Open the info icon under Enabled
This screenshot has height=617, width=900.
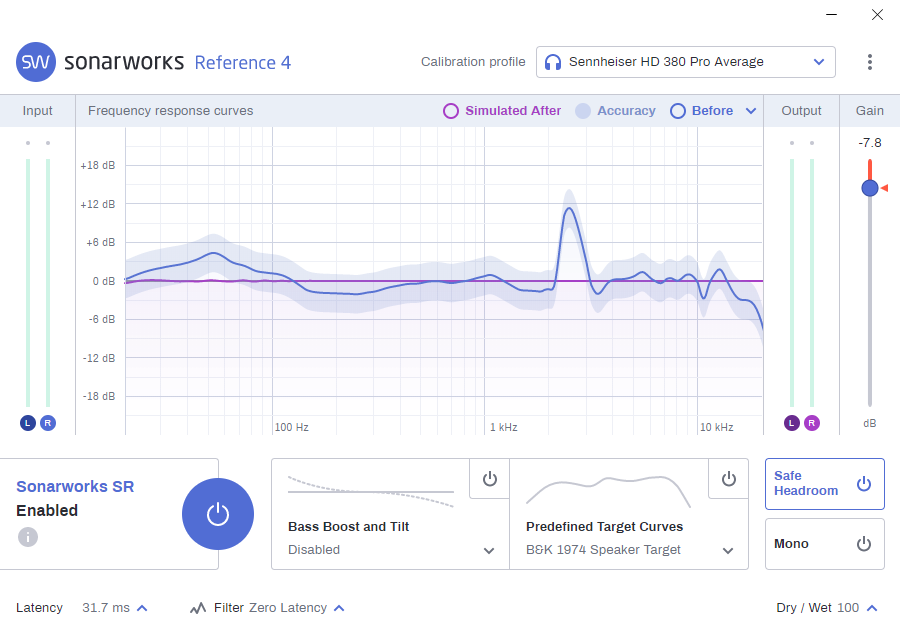coord(28,537)
